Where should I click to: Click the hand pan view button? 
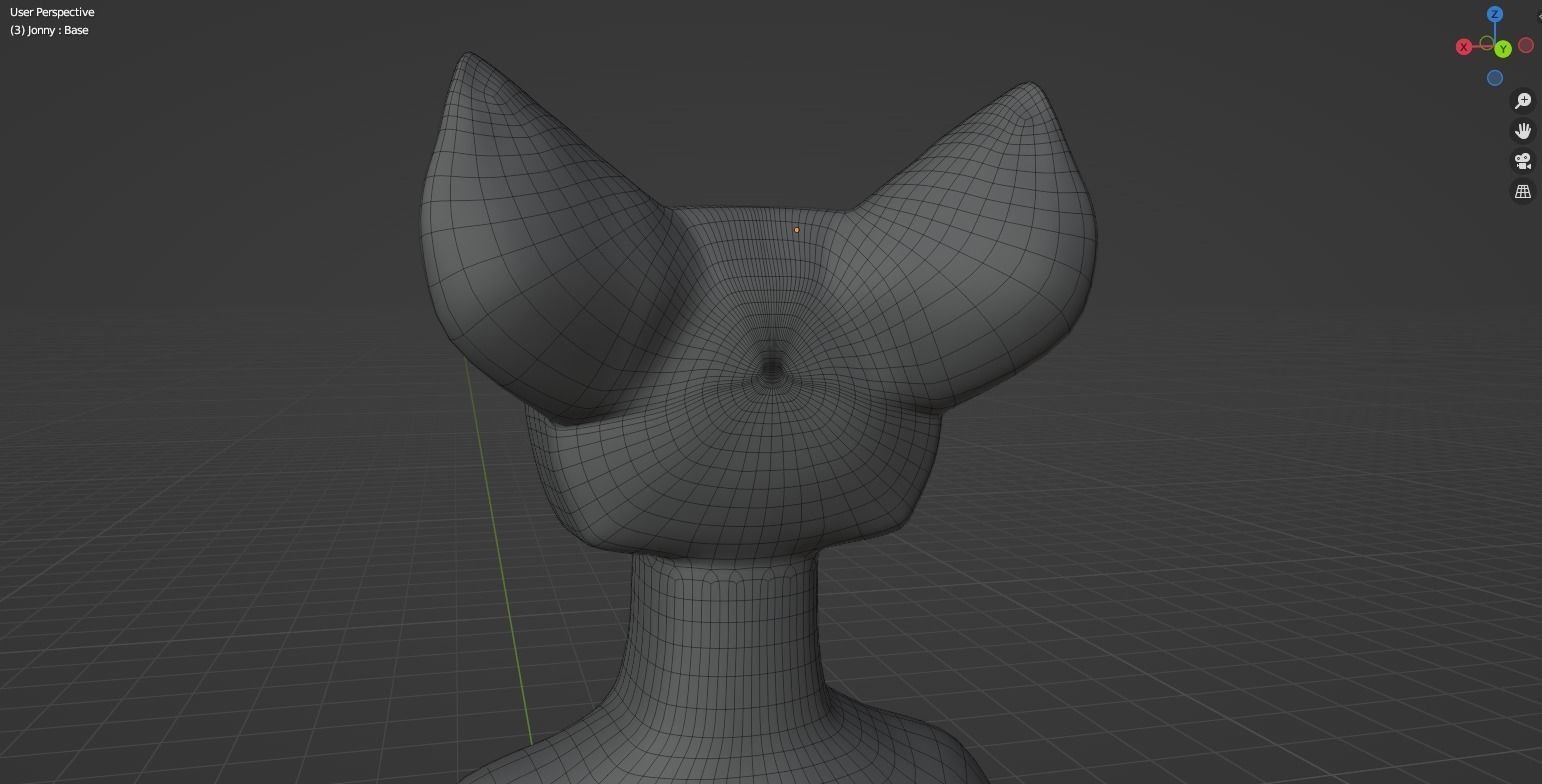point(1523,131)
